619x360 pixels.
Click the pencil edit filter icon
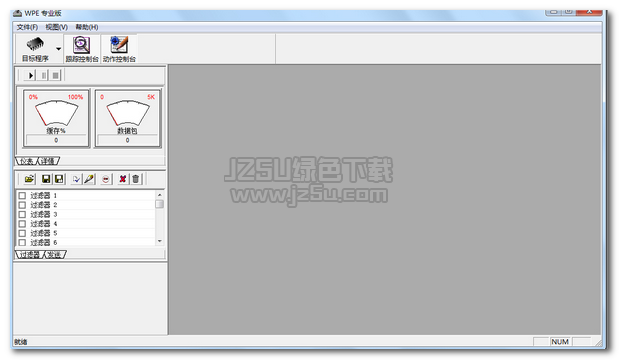tap(89, 179)
